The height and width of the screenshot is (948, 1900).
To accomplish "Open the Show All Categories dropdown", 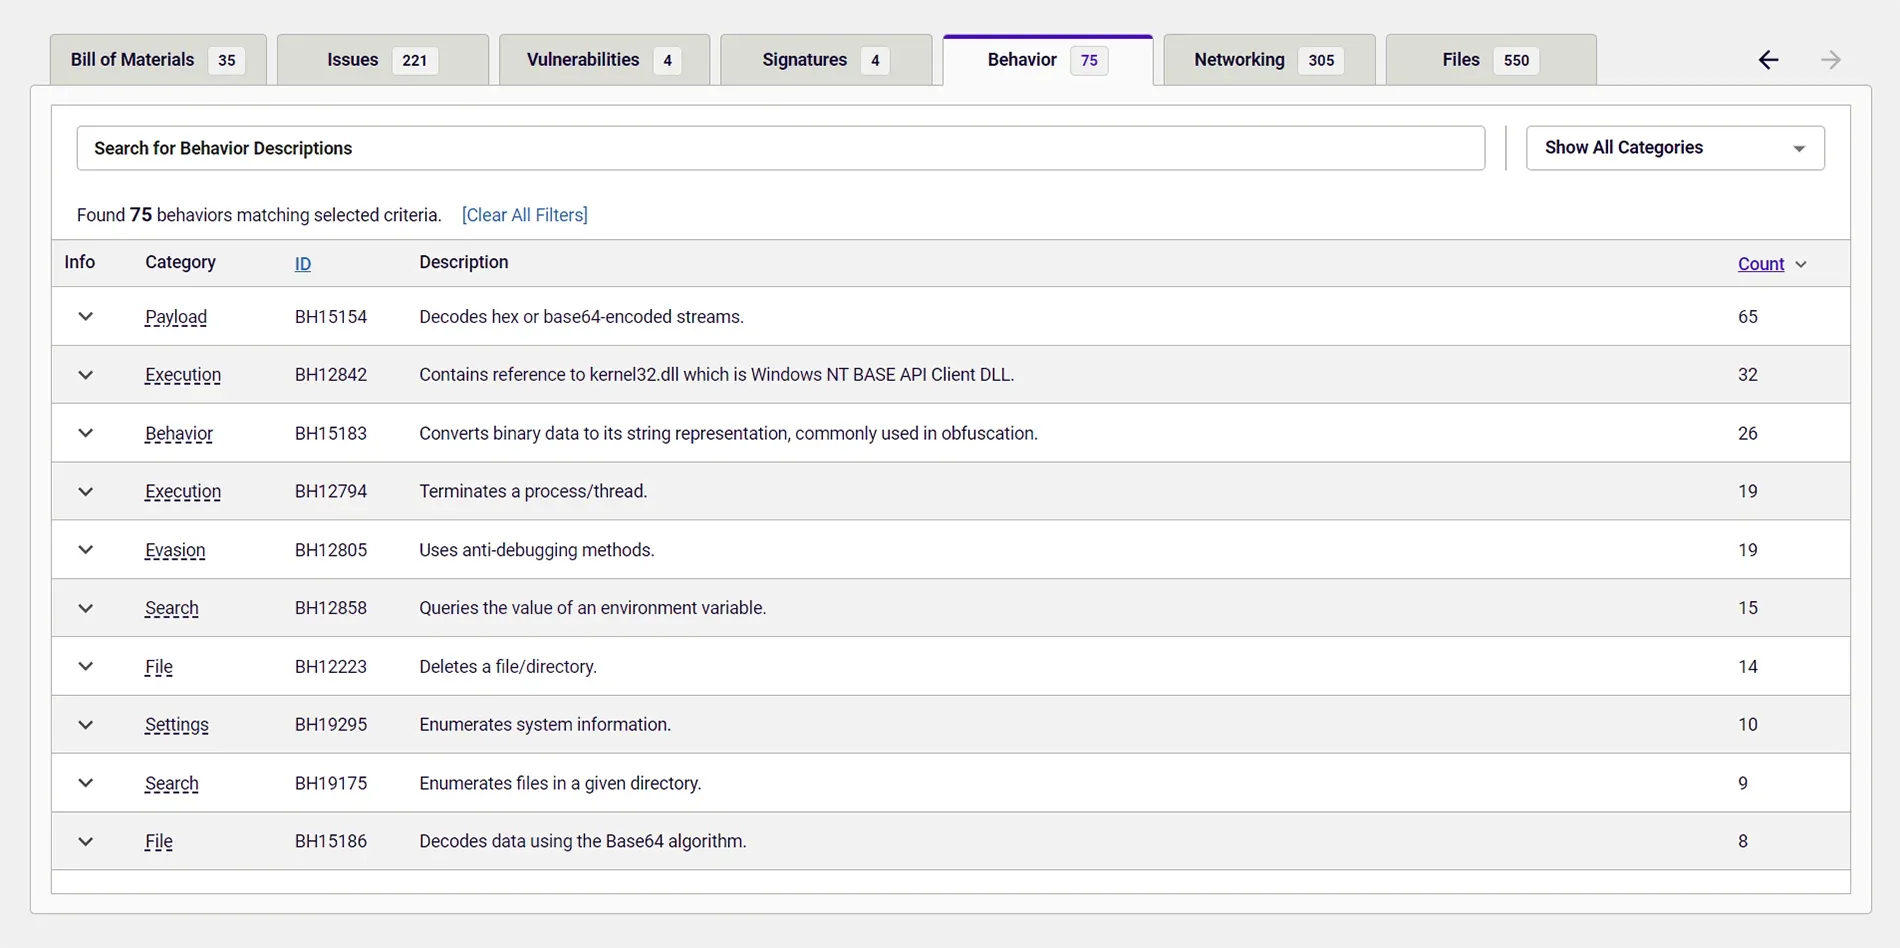I will point(1674,148).
